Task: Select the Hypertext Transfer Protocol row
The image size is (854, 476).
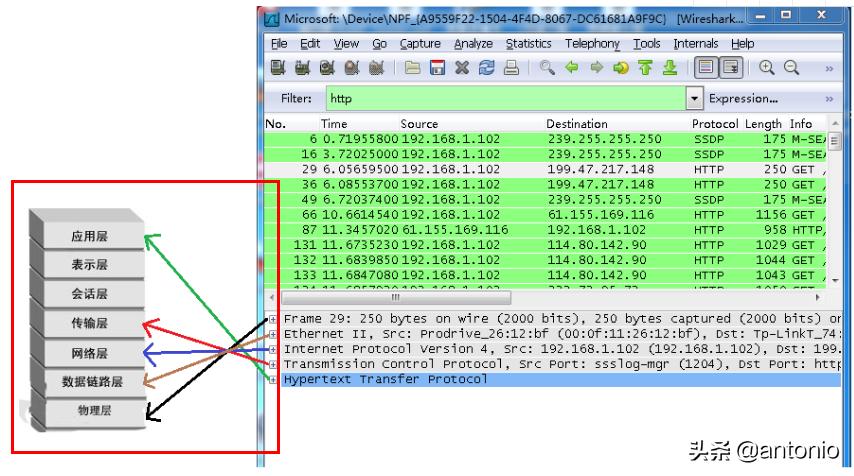Action: pos(561,380)
